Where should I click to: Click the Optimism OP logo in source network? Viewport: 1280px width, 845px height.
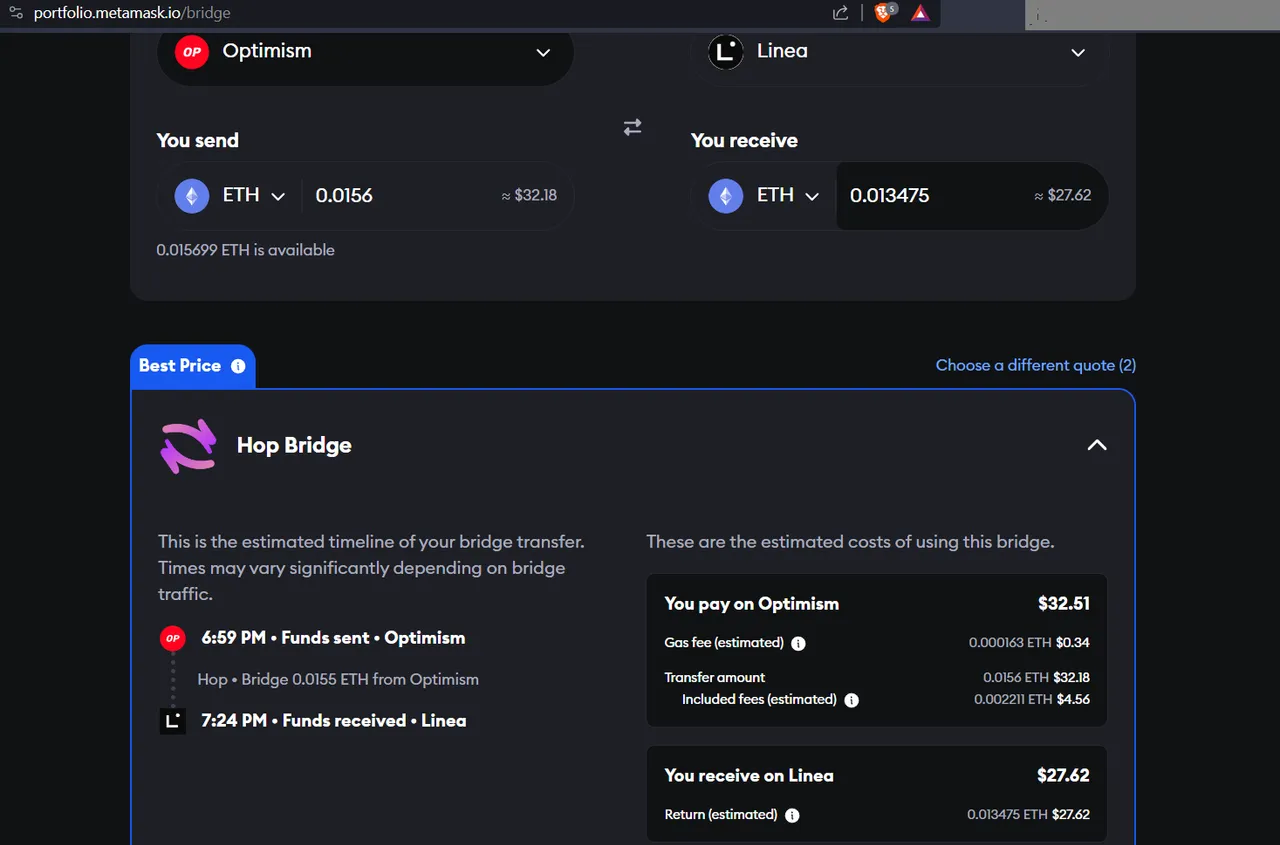click(191, 52)
